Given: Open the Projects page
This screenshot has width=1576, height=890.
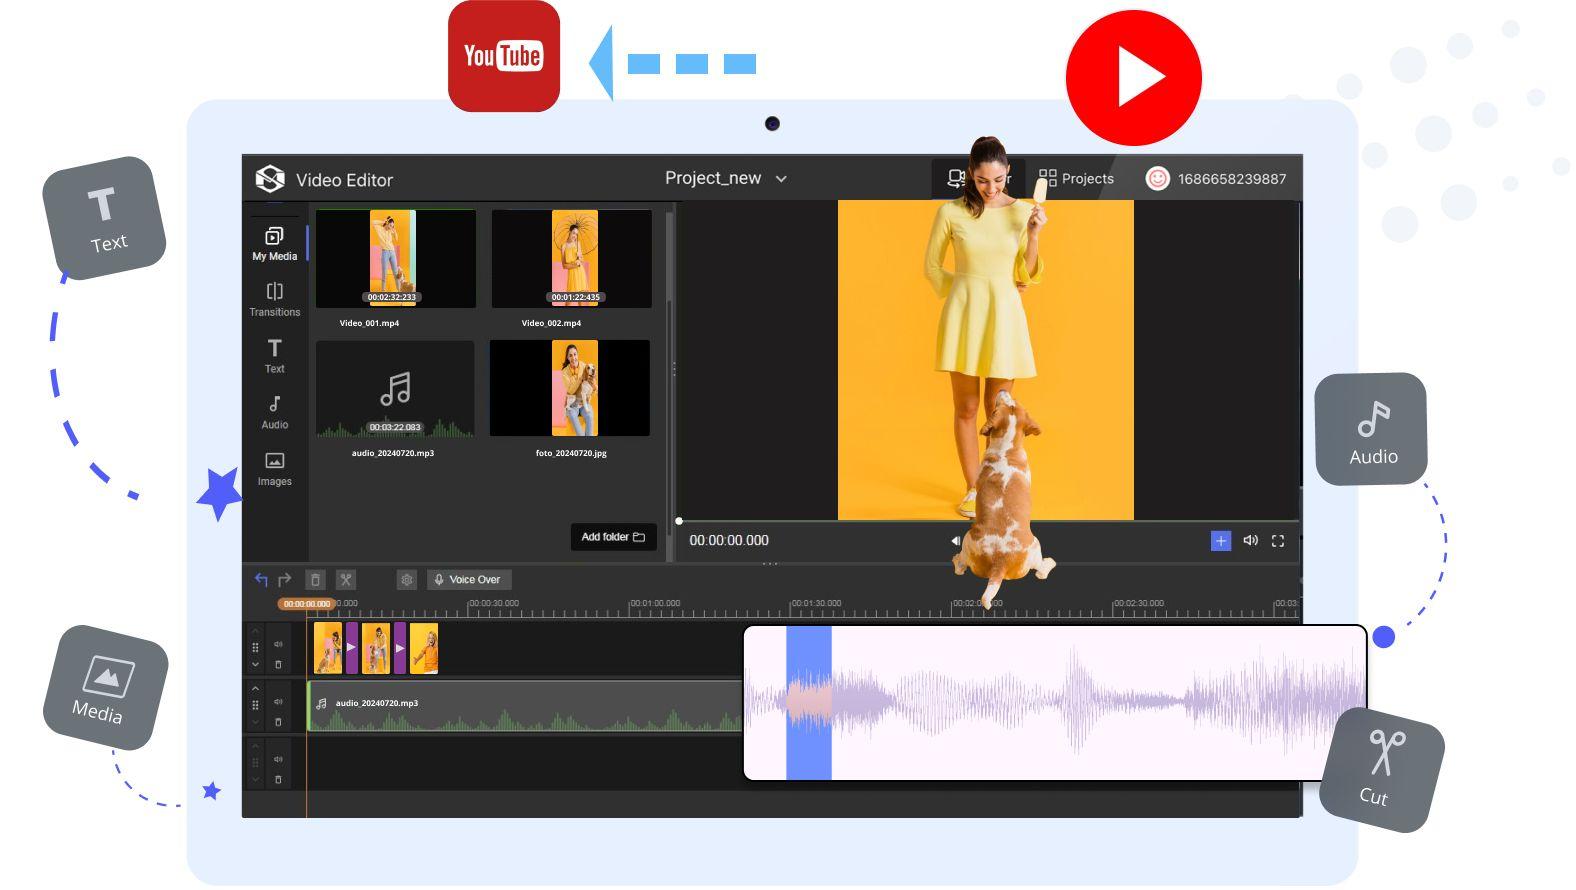Looking at the screenshot, I should pos(1076,179).
